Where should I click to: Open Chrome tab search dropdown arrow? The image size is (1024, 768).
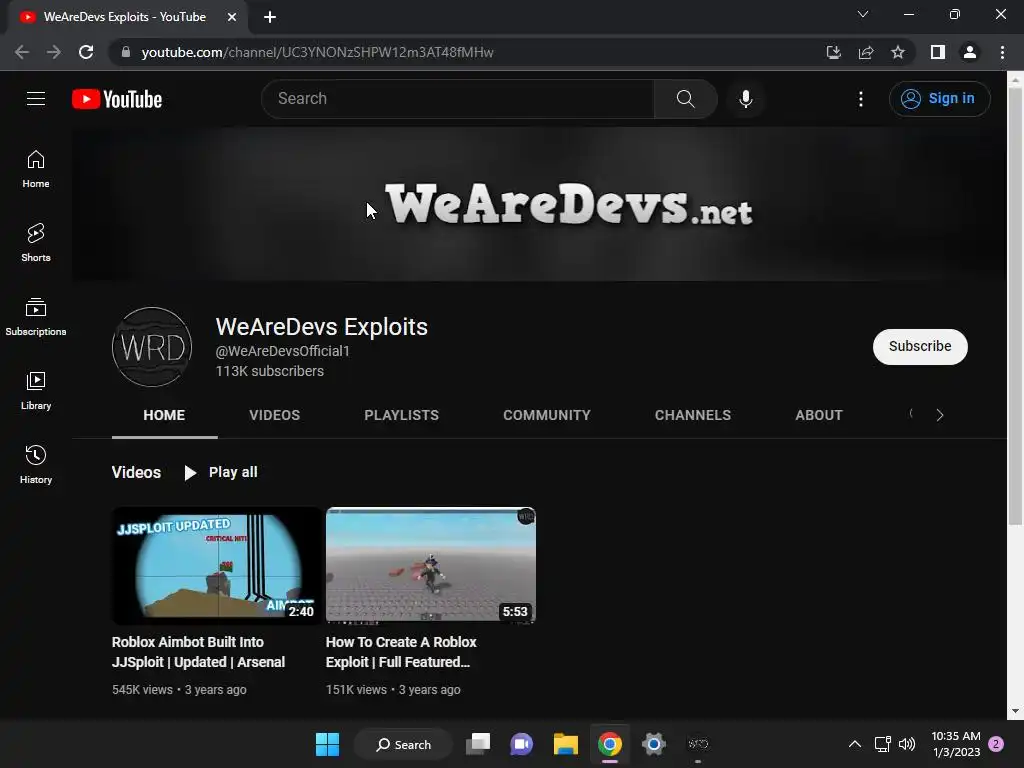pos(863,14)
